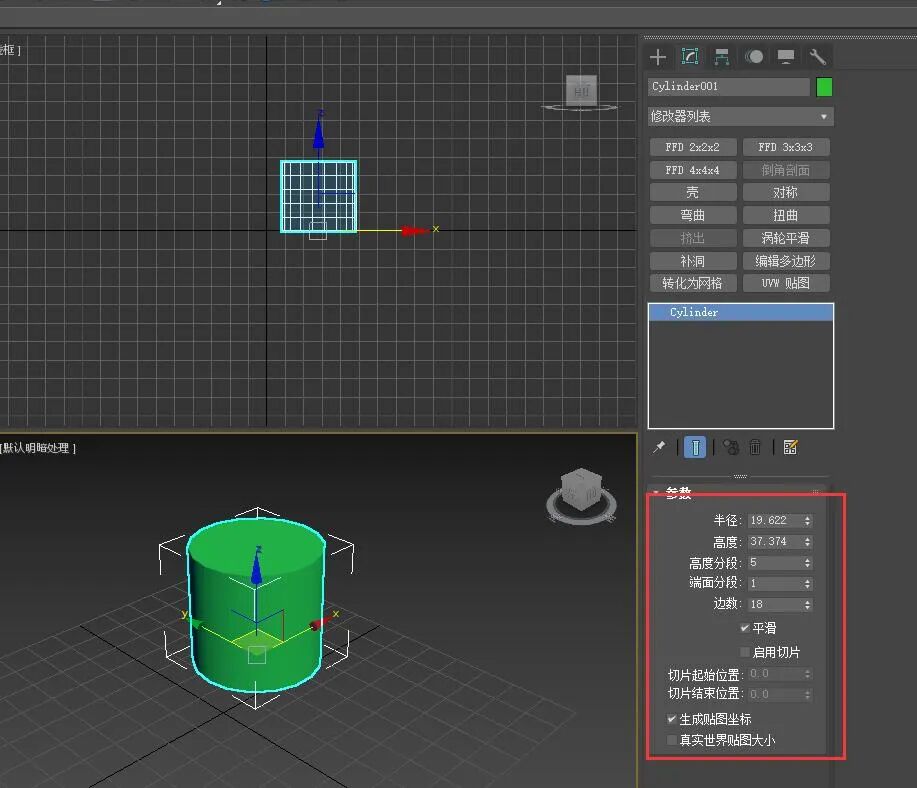Click the 高度 spinner arrows

coord(807,542)
